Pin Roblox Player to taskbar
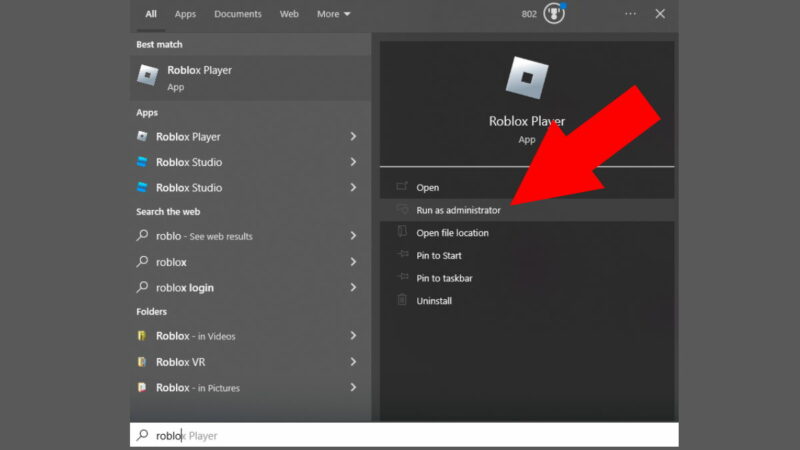 [x=444, y=278]
